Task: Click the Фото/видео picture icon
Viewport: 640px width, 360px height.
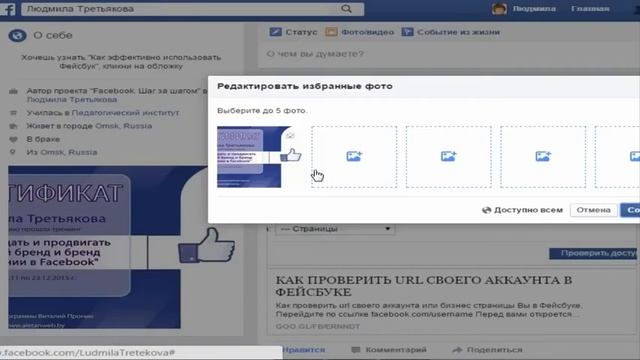Action: click(x=331, y=32)
